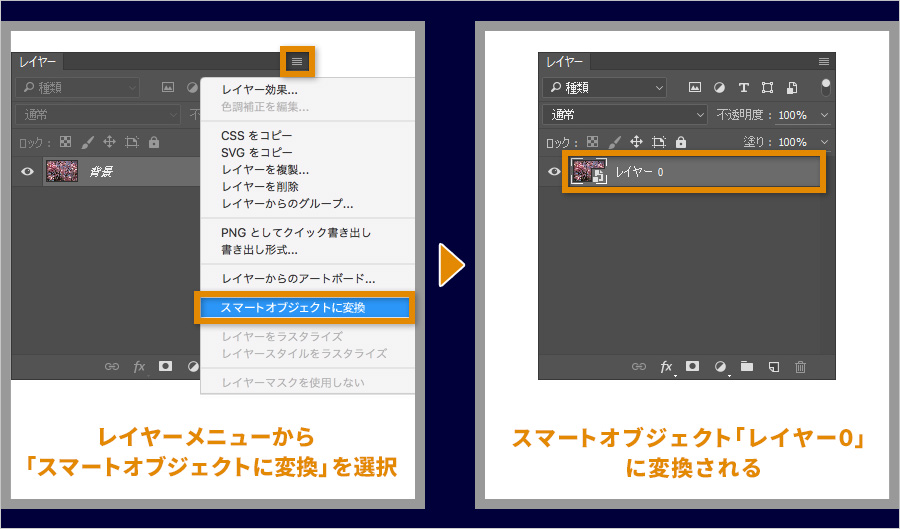The width and height of the screenshot is (900, 529).
Task: Filter by adjustment layers in right panel
Action: pos(719,88)
